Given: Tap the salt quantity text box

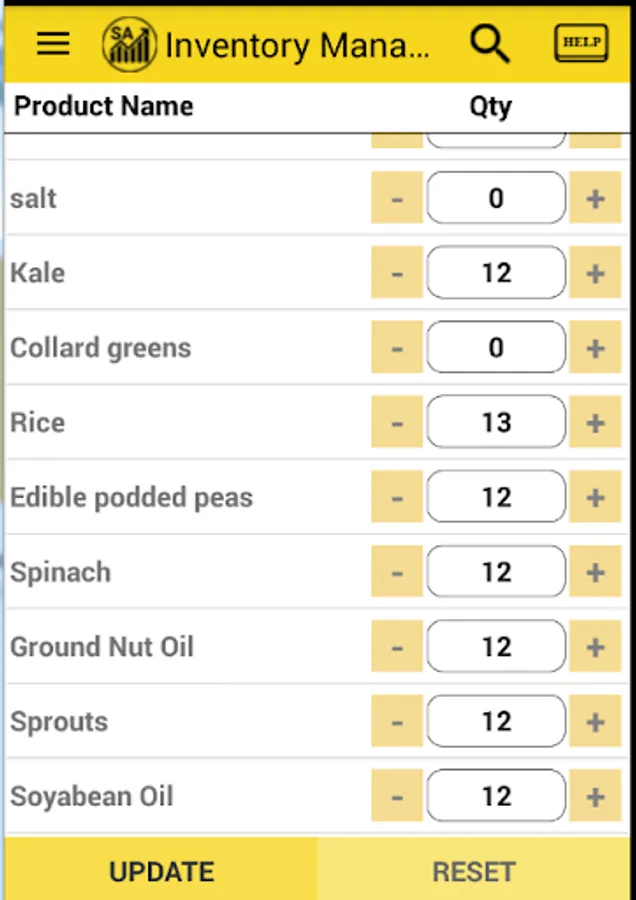Looking at the screenshot, I should 496,198.
